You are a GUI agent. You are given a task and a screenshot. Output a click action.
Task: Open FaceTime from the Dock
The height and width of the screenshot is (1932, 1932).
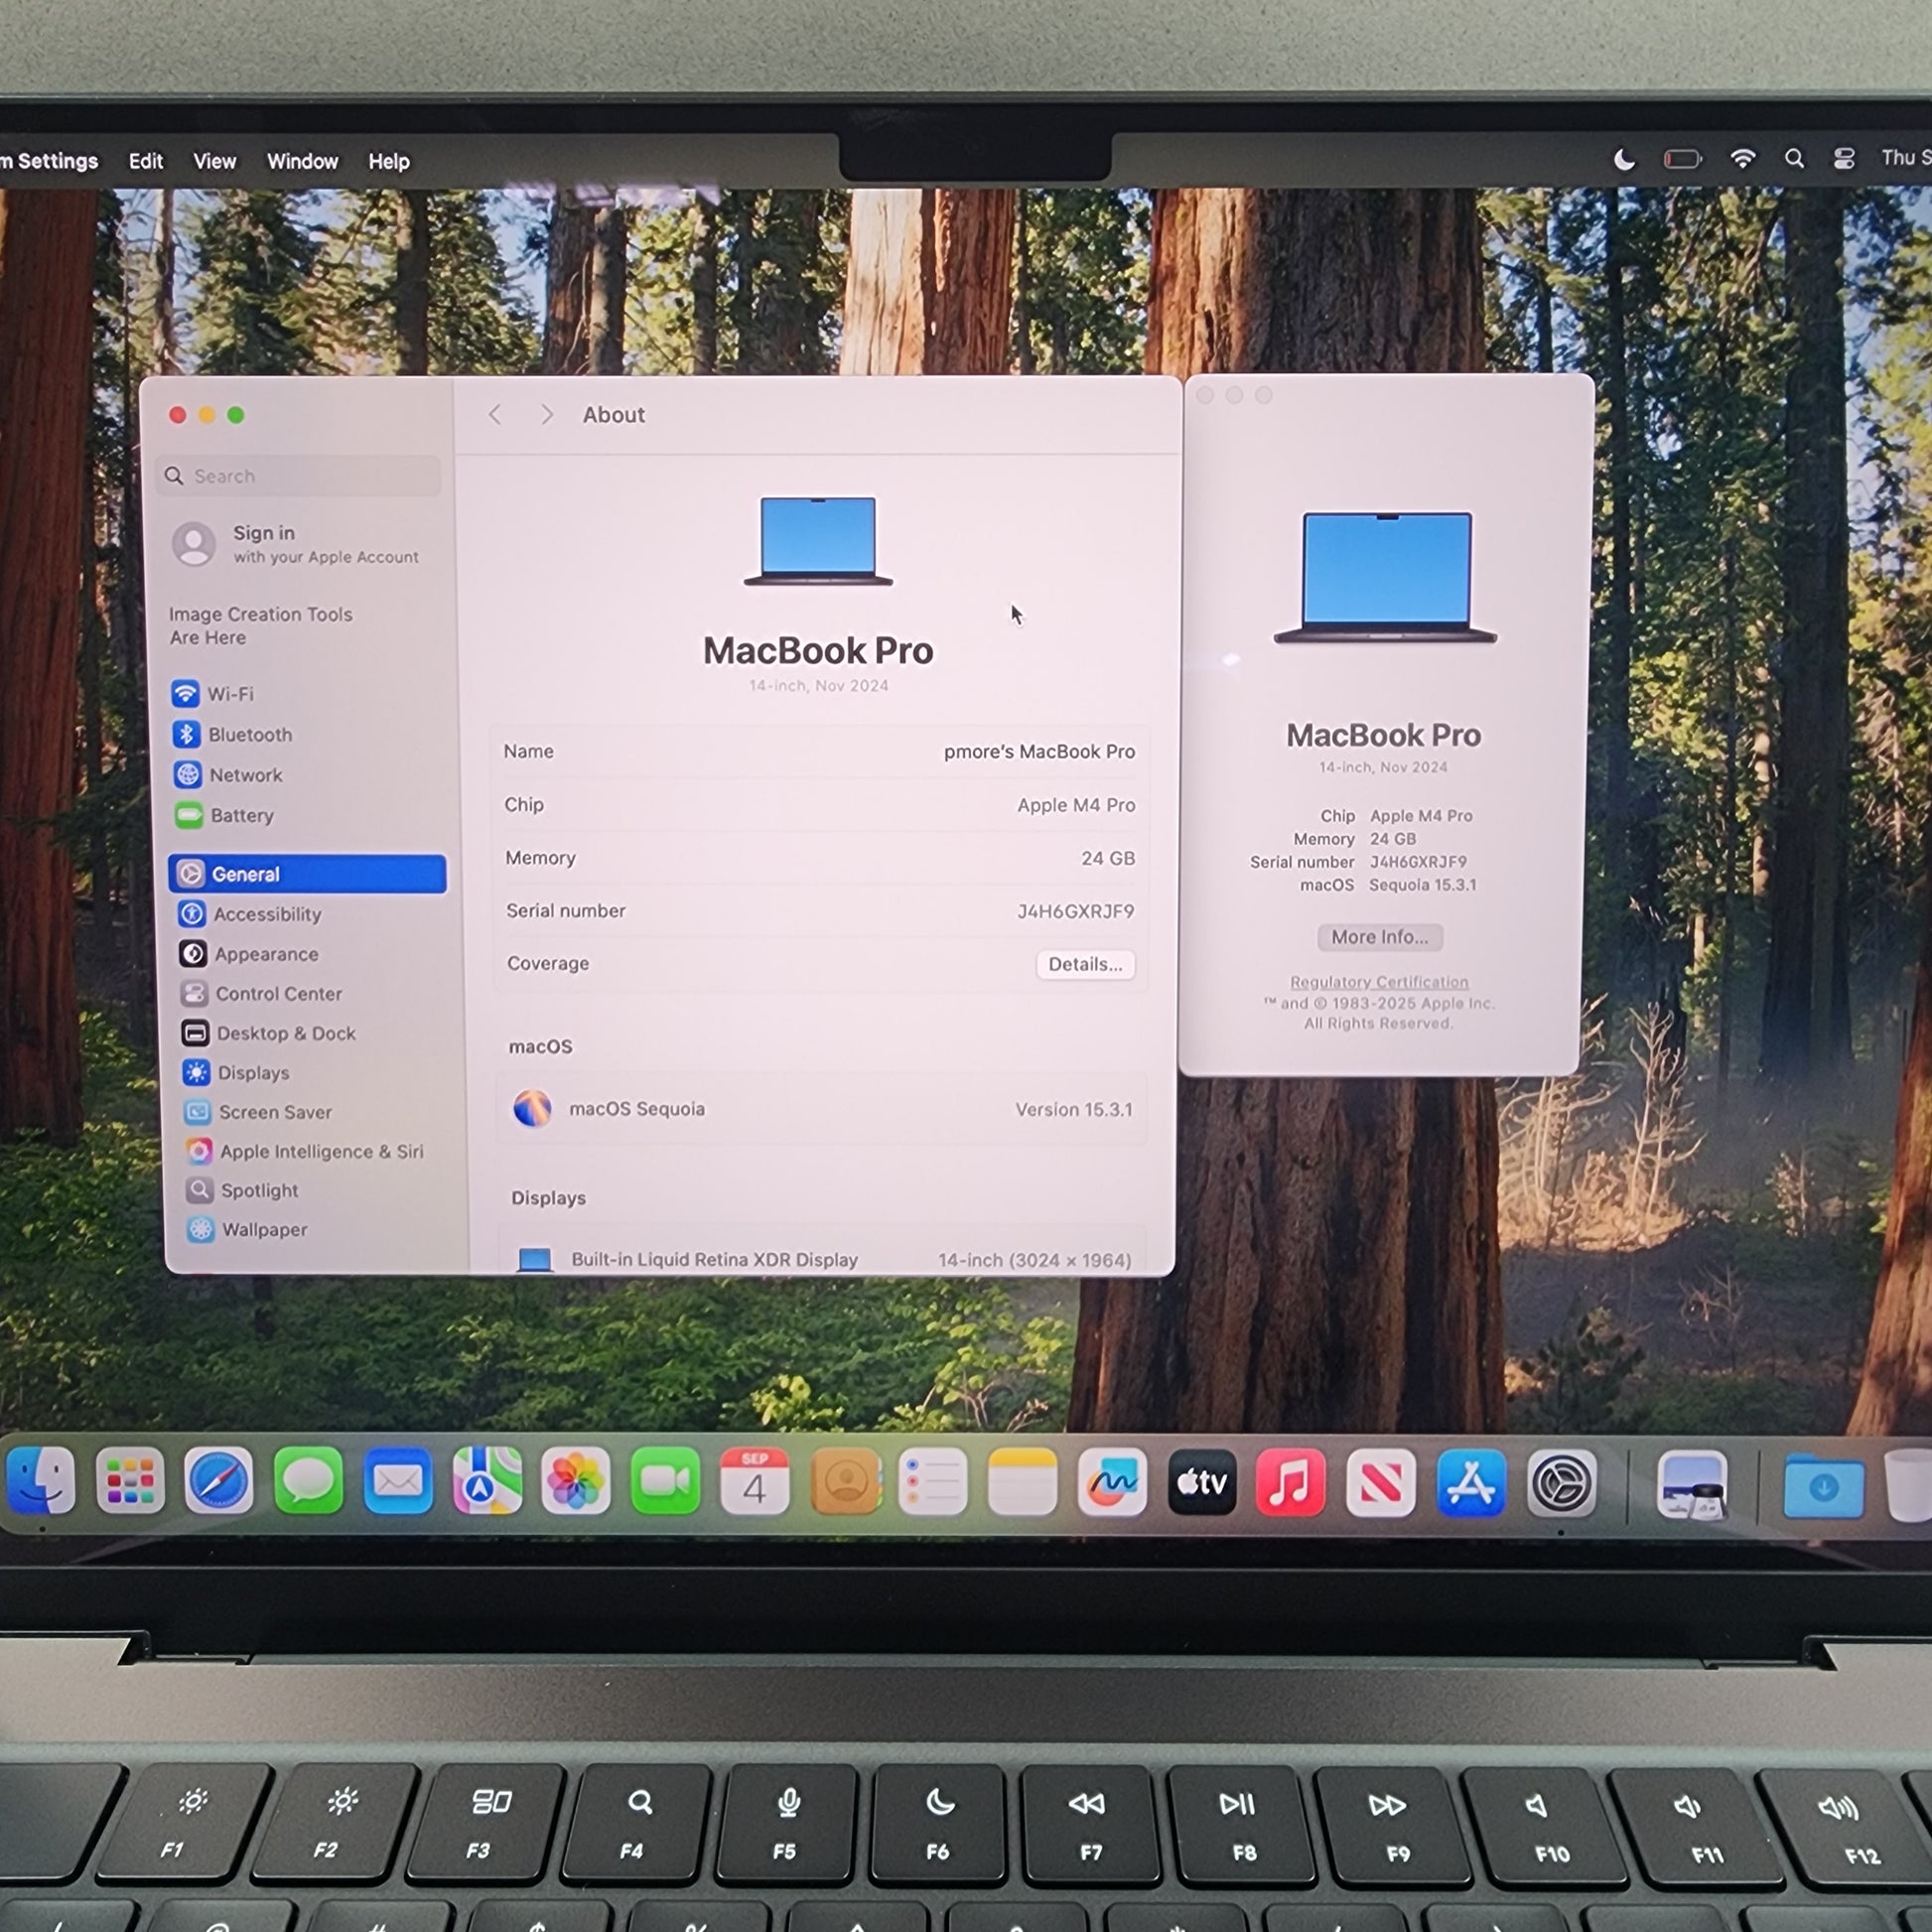pyautogui.click(x=665, y=1480)
